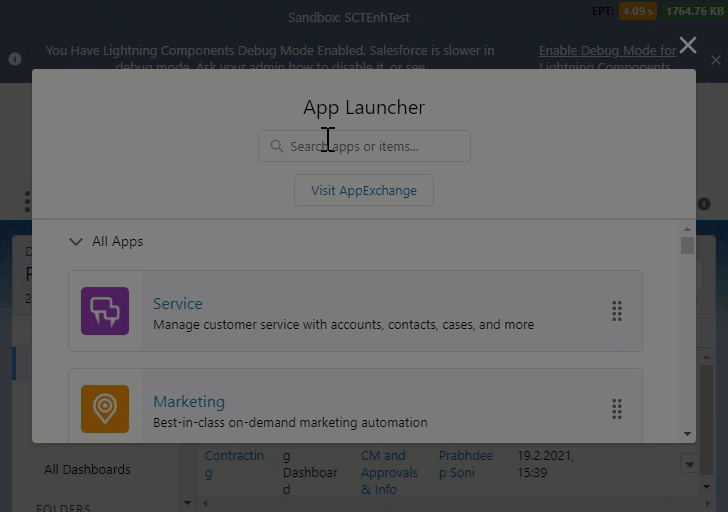This screenshot has height=512, width=728.
Task: Click the 1764.76 KB size badge
Action: [692, 12]
